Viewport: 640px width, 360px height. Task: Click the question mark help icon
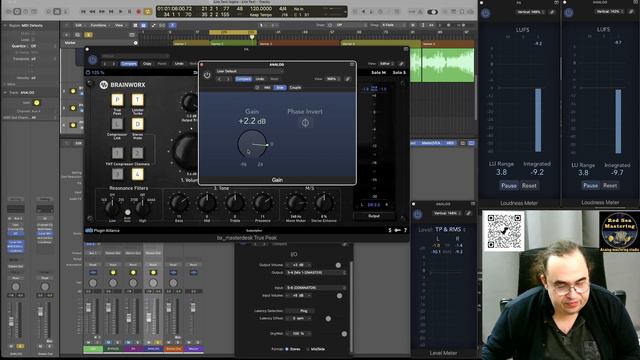coord(405,230)
